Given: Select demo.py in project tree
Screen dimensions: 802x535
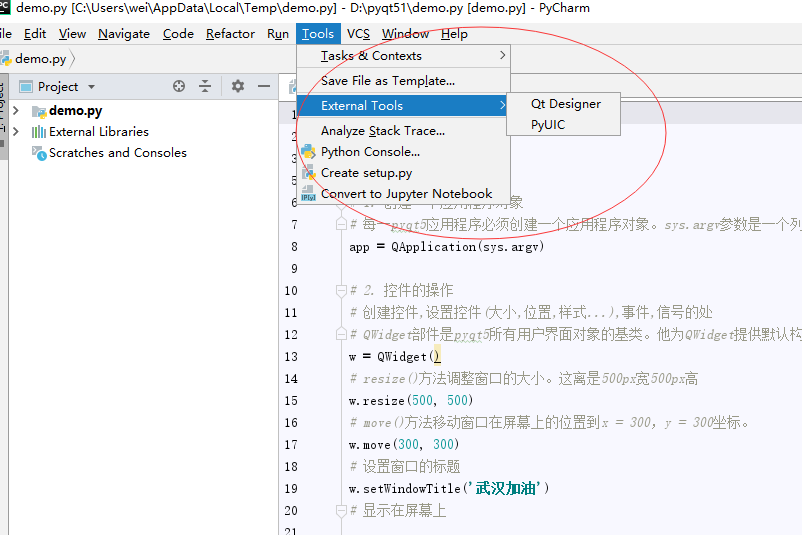Looking at the screenshot, I should [75, 110].
